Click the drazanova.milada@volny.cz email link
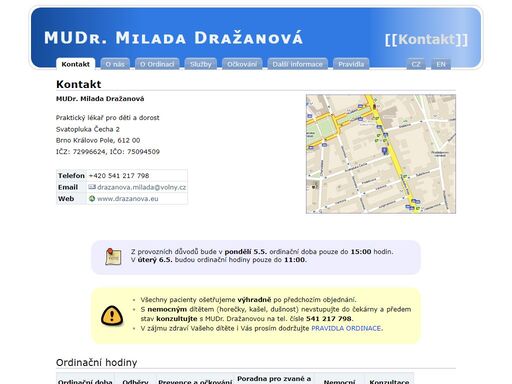 [141, 187]
